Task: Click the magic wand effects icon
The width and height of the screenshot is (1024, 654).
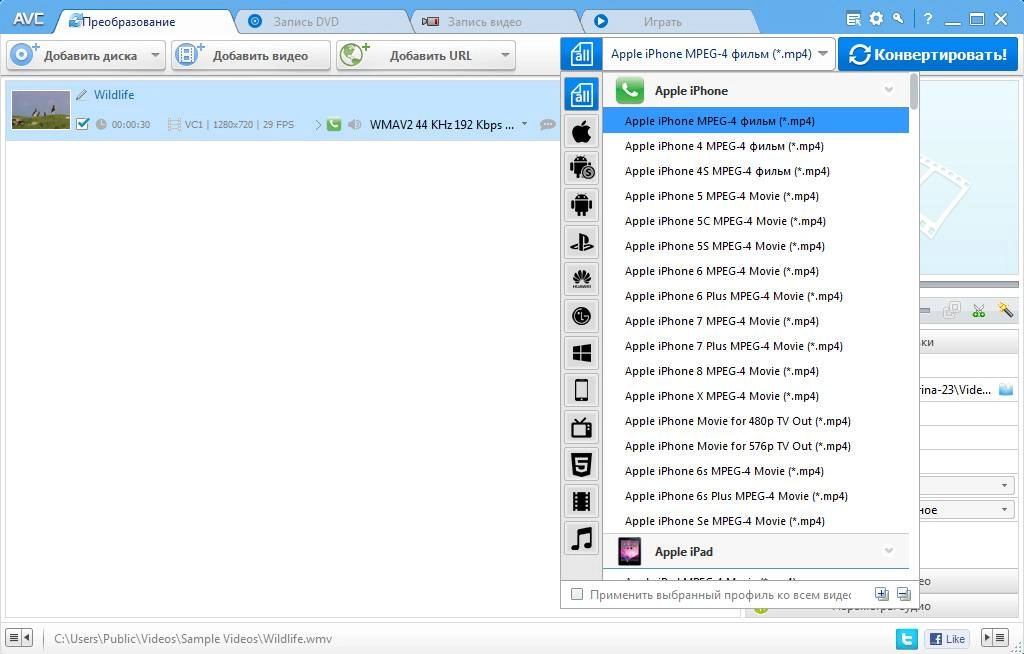Action: coord(1005,310)
